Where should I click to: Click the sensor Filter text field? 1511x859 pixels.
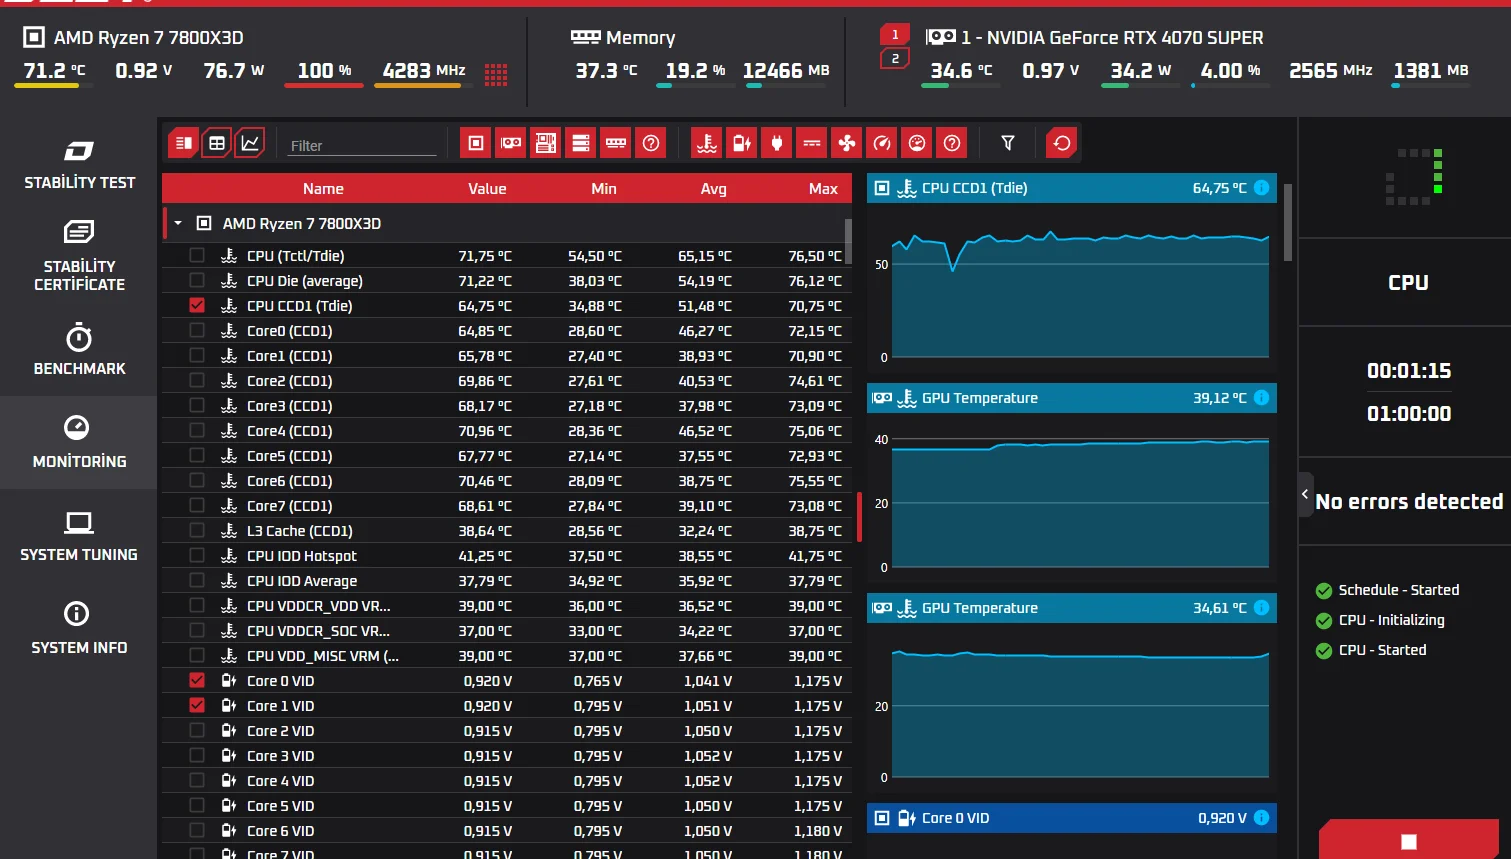tap(362, 146)
